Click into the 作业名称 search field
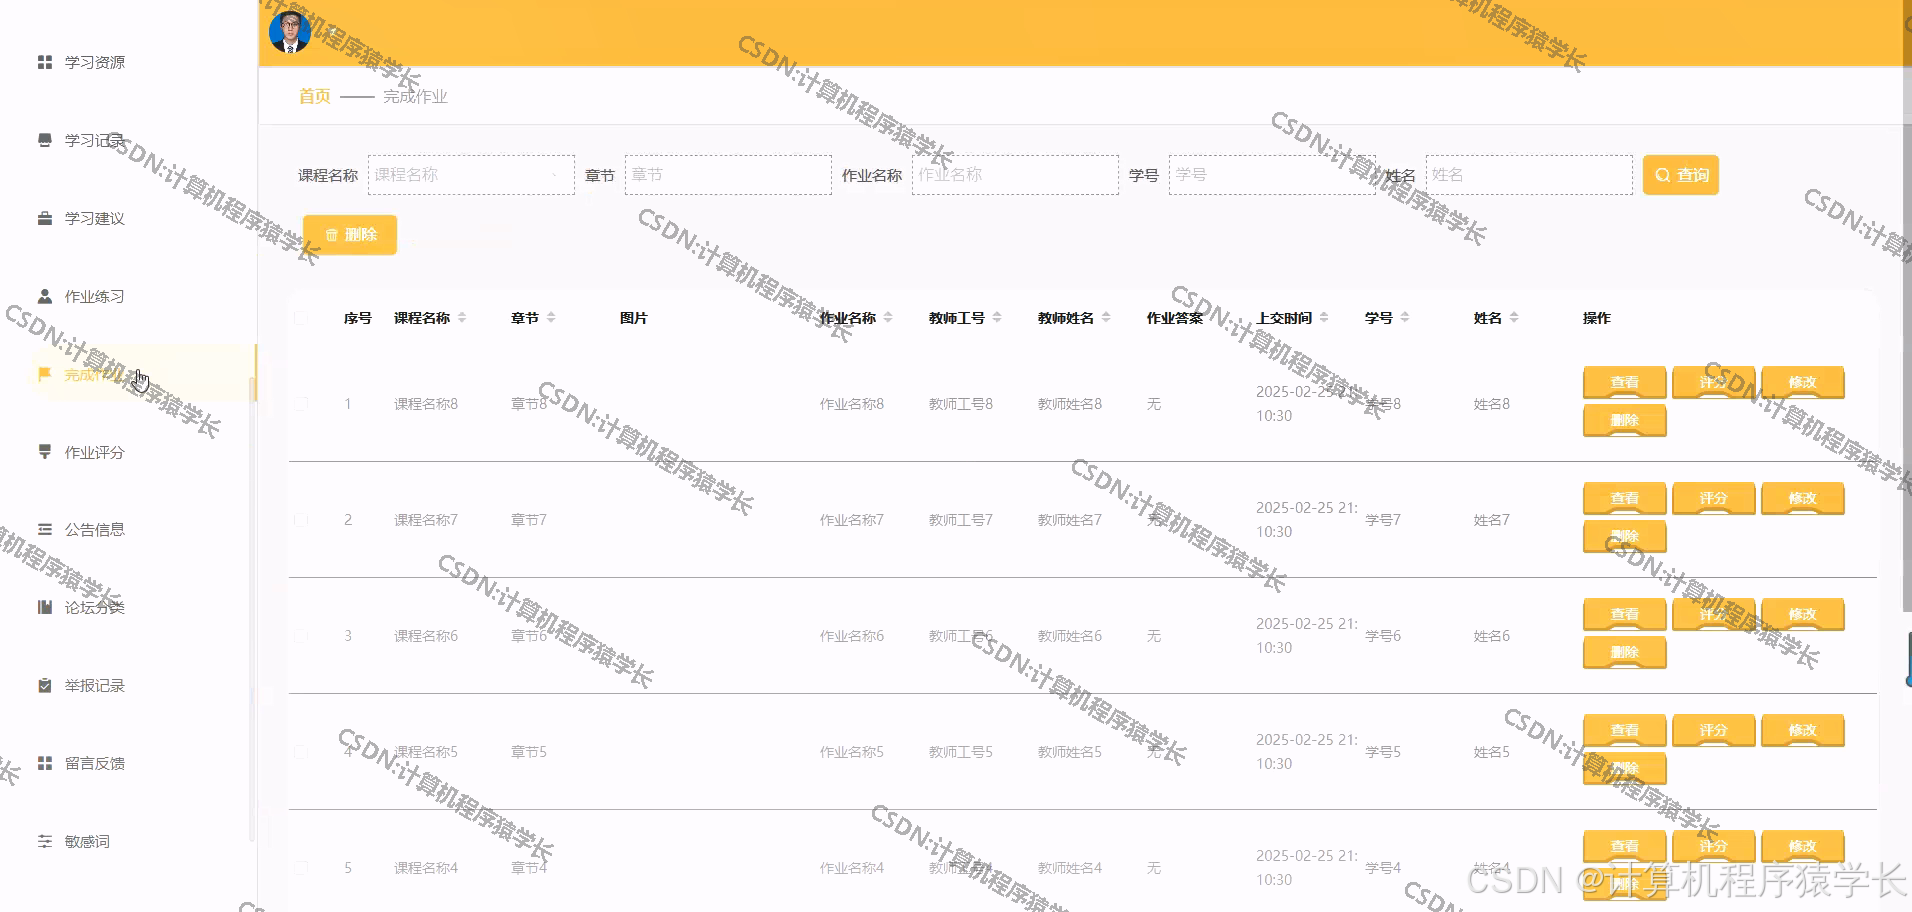The image size is (1912, 912). tap(1015, 175)
